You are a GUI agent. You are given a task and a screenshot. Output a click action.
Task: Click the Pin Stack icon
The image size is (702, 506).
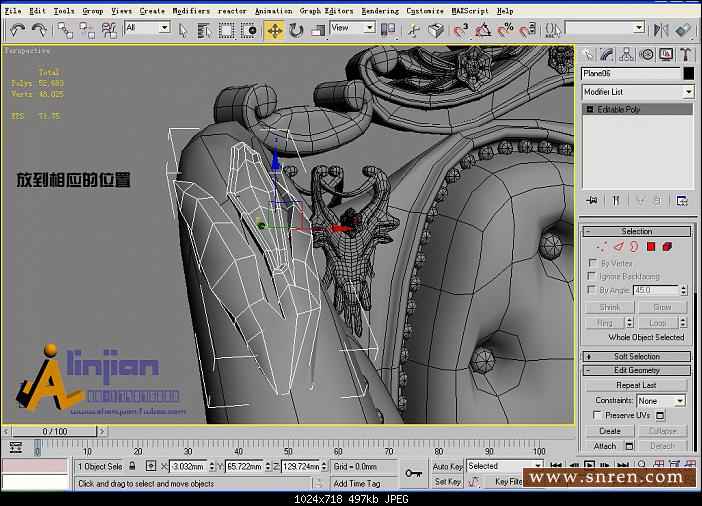point(592,200)
